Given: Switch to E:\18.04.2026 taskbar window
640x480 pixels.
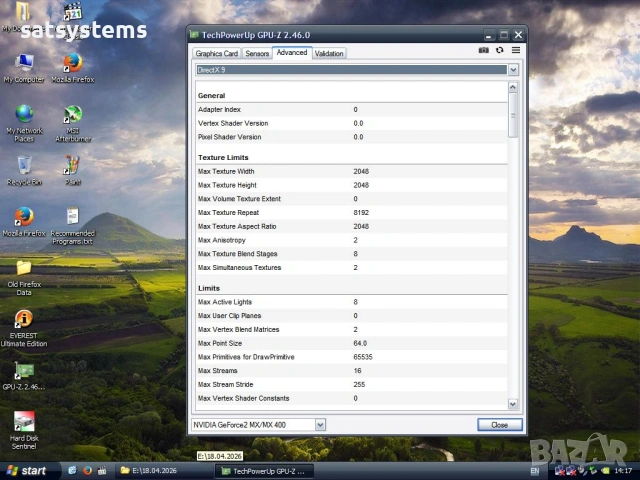Looking at the screenshot, I should pyautogui.click(x=164, y=471).
